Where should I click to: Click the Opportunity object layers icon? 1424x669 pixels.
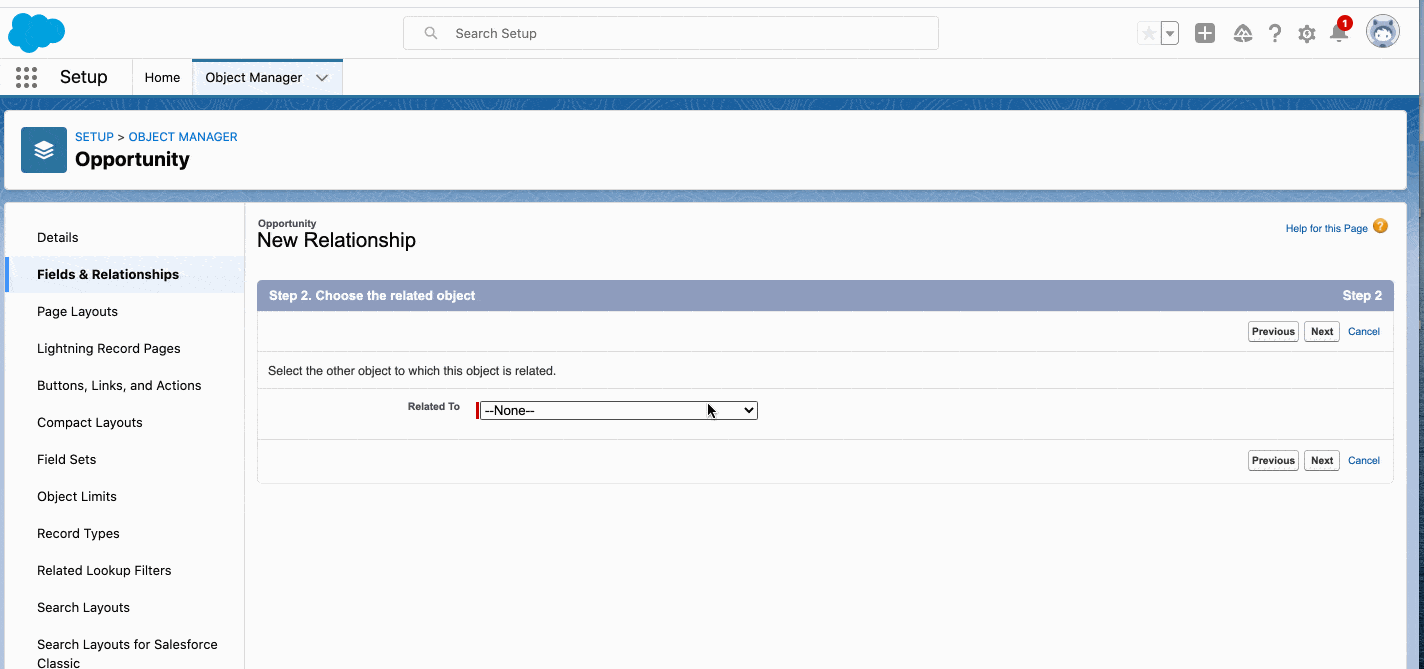tap(44, 150)
